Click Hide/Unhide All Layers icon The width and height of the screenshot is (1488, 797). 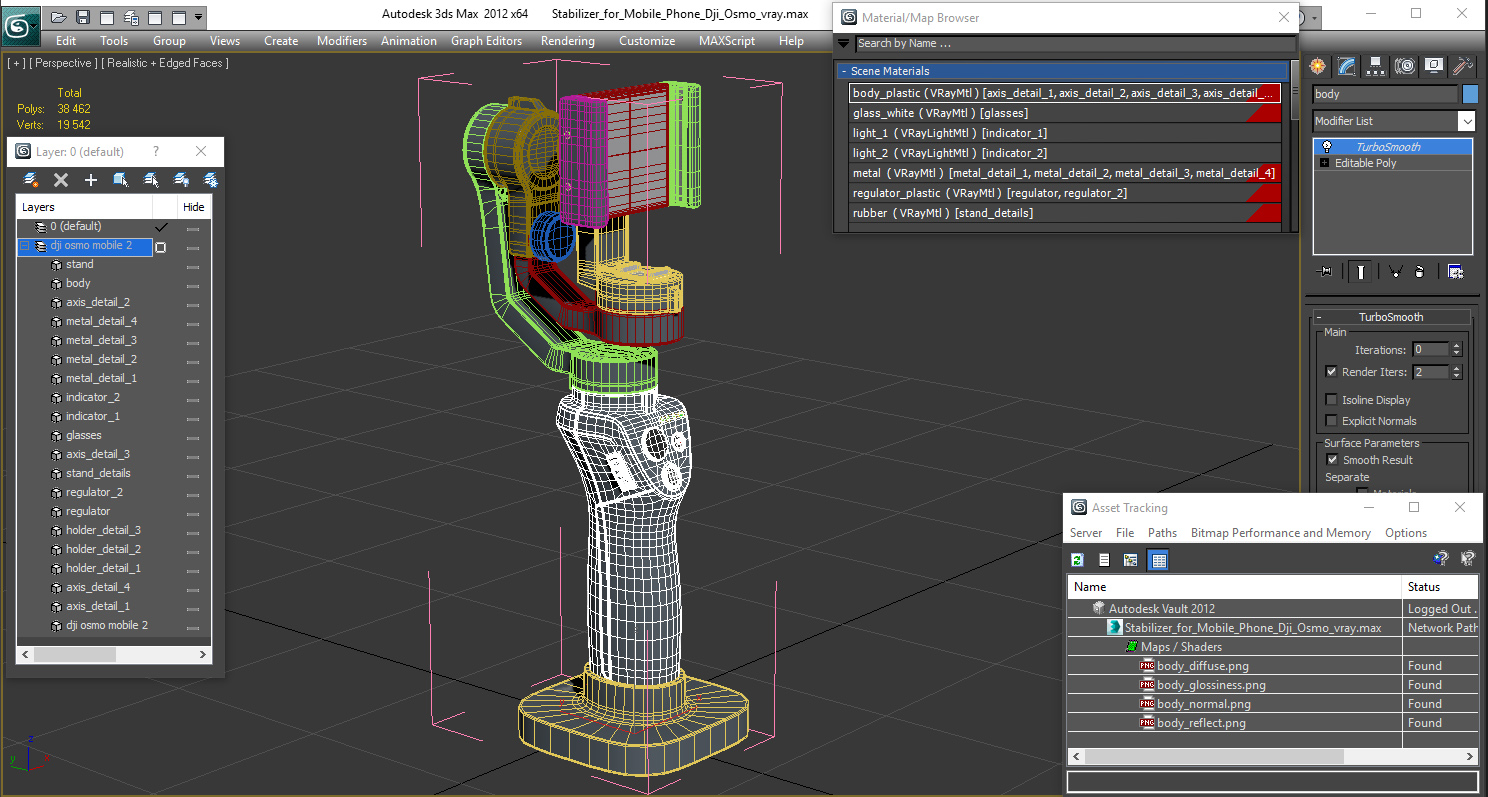point(181,180)
